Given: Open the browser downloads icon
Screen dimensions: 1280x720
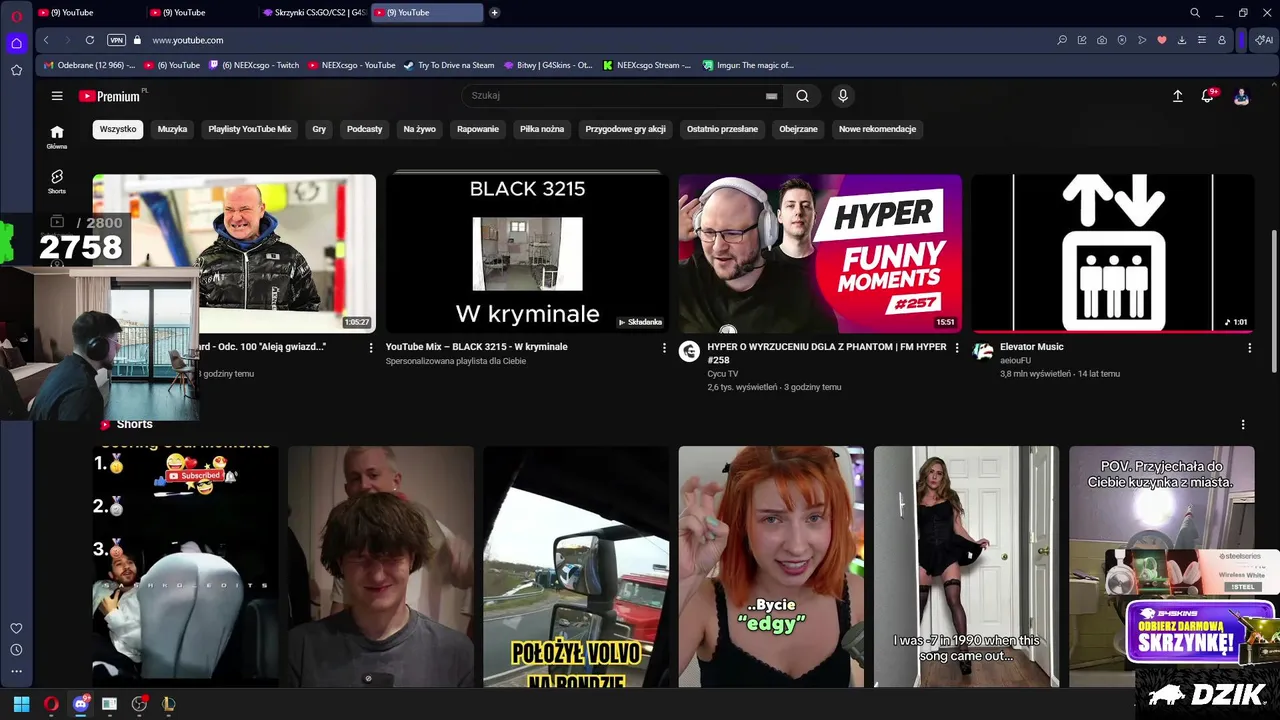Looking at the screenshot, I should click(1182, 40).
